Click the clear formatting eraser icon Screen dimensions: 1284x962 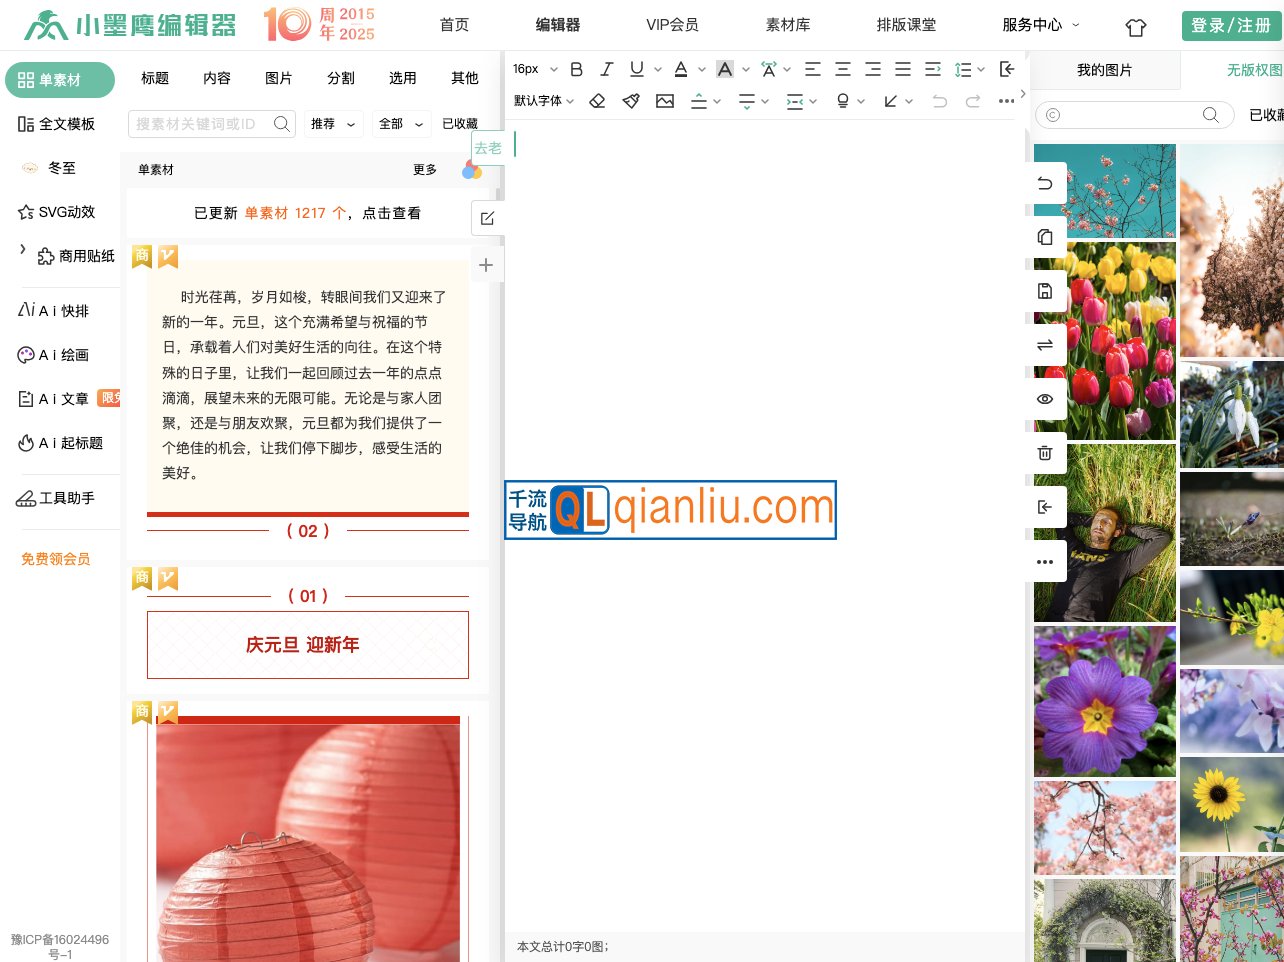pyautogui.click(x=597, y=101)
